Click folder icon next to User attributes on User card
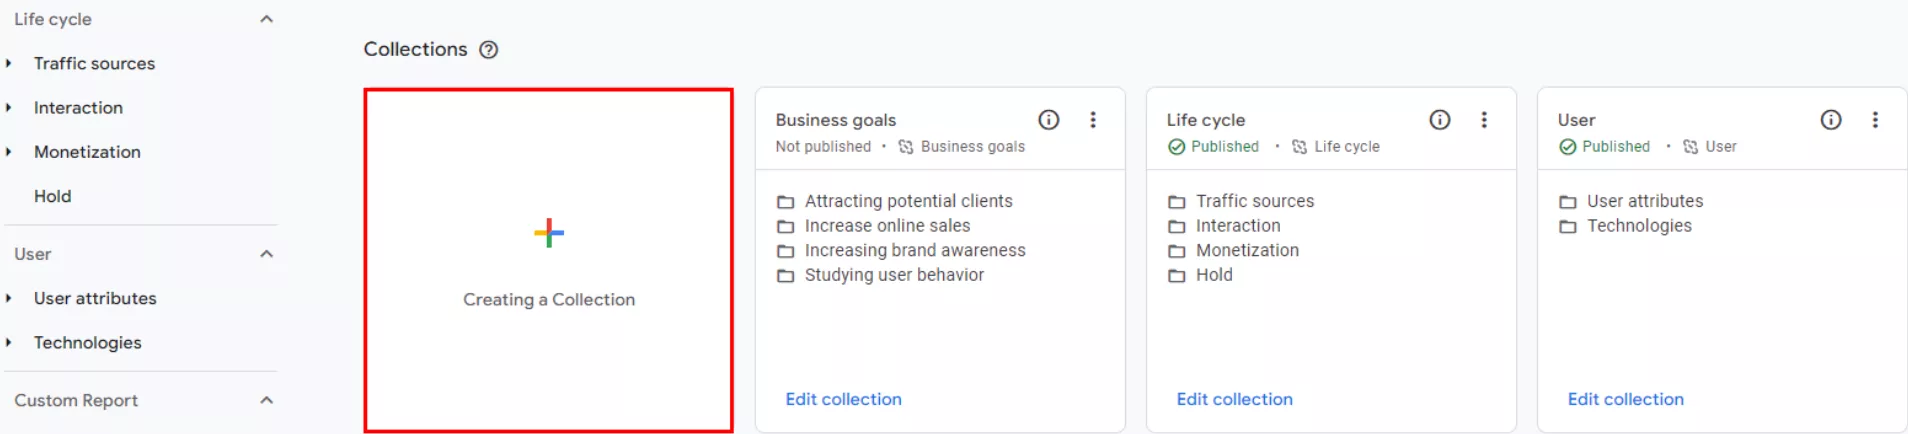Viewport: 1908px width, 434px height. tap(1568, 202)
